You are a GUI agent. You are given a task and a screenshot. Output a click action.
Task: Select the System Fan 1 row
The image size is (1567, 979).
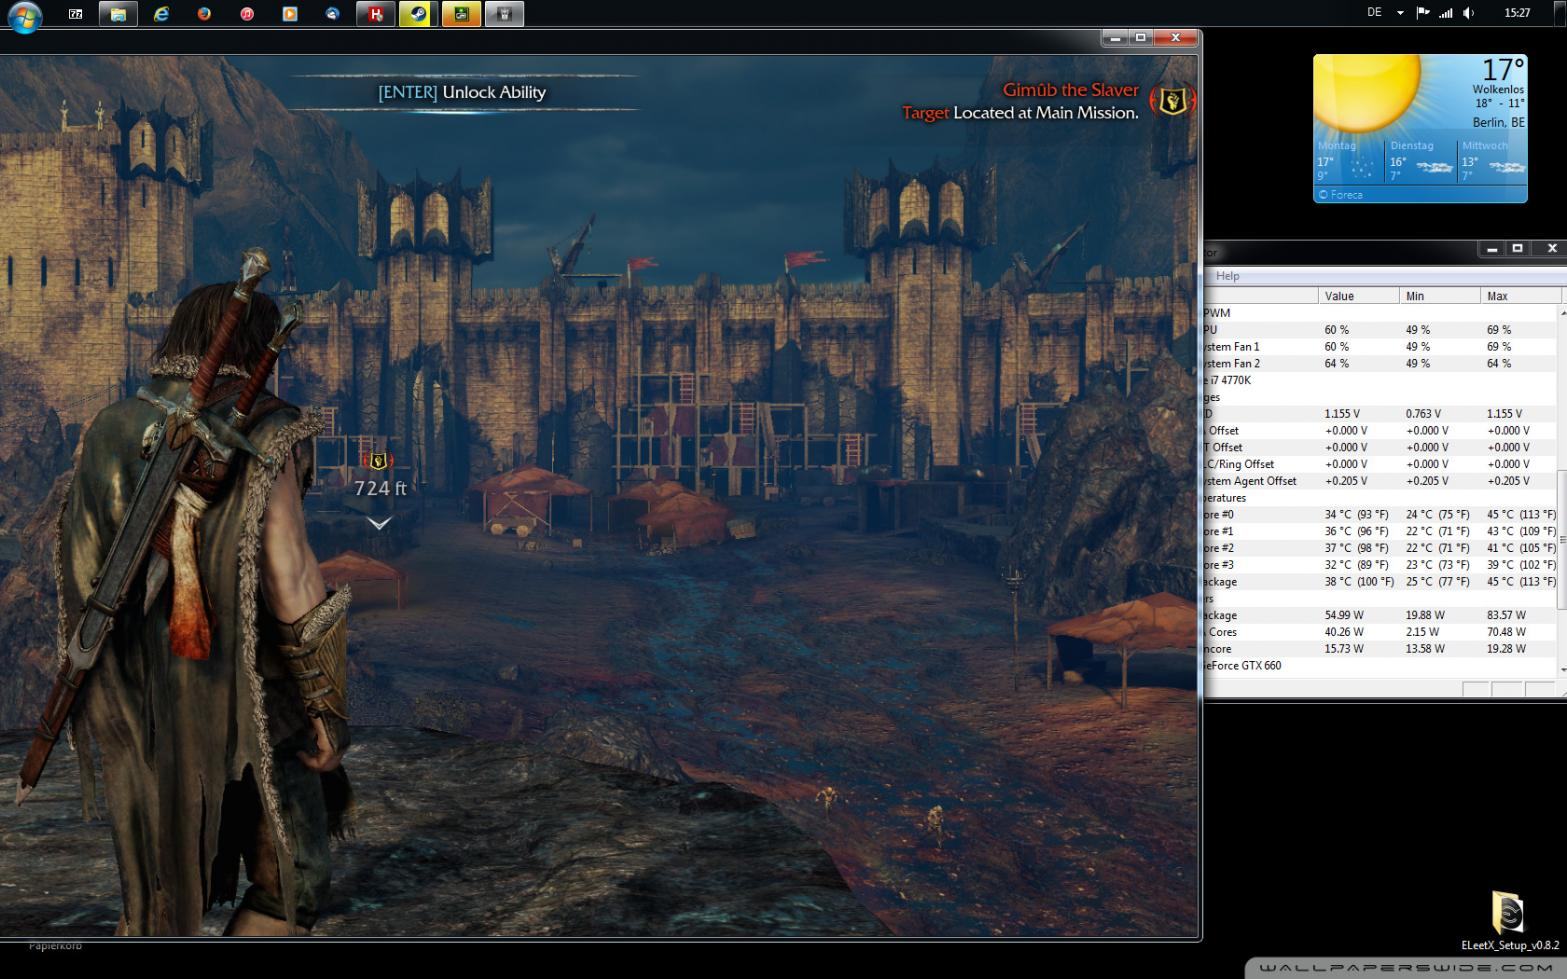(x=1380, y=347)
